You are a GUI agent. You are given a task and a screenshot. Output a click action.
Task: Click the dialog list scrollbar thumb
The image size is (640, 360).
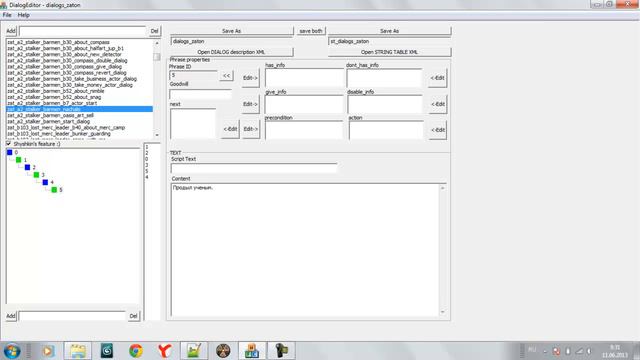(157, 57)
